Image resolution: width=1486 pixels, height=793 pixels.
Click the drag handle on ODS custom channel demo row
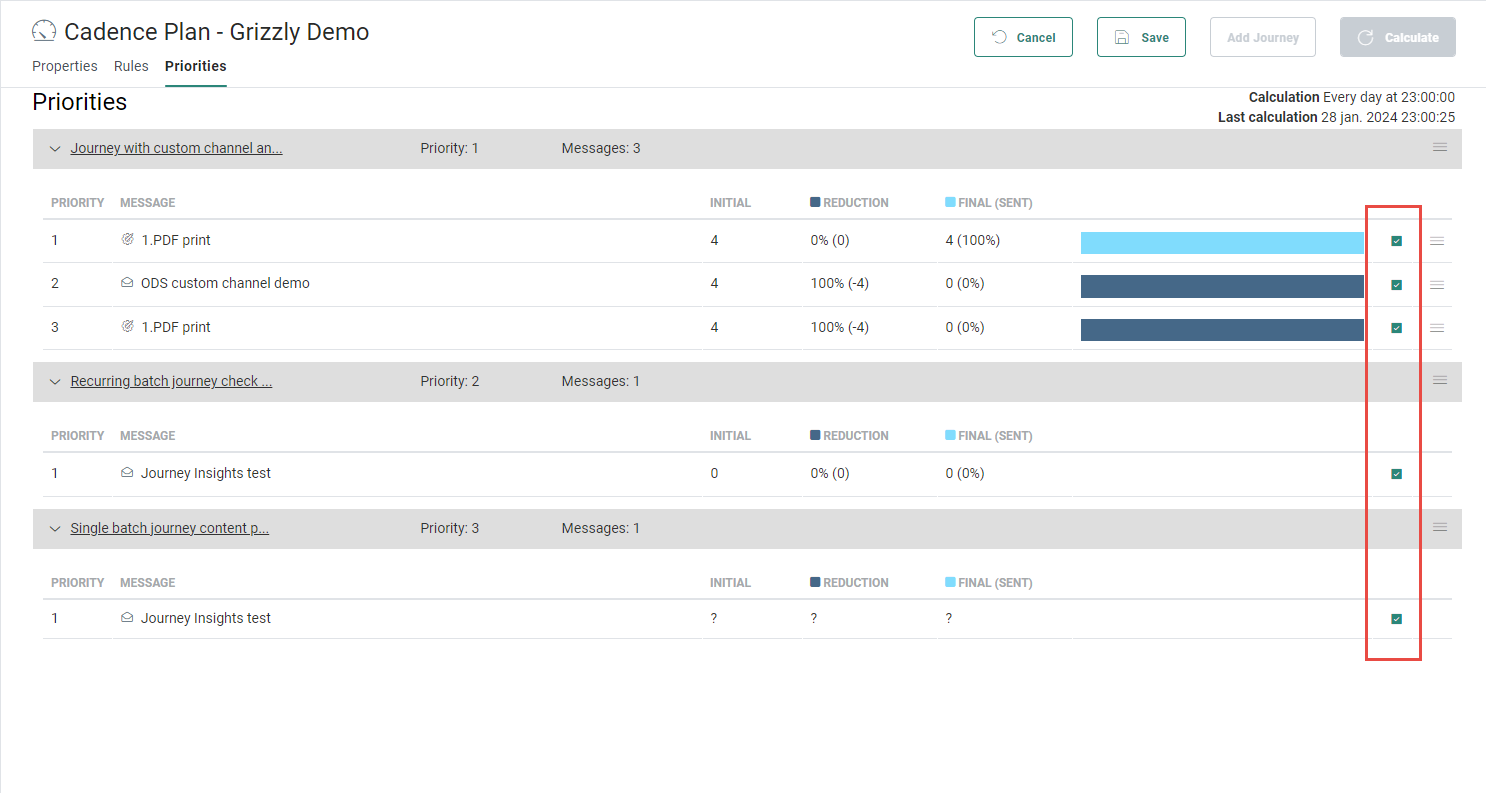tap(1436, 285)
